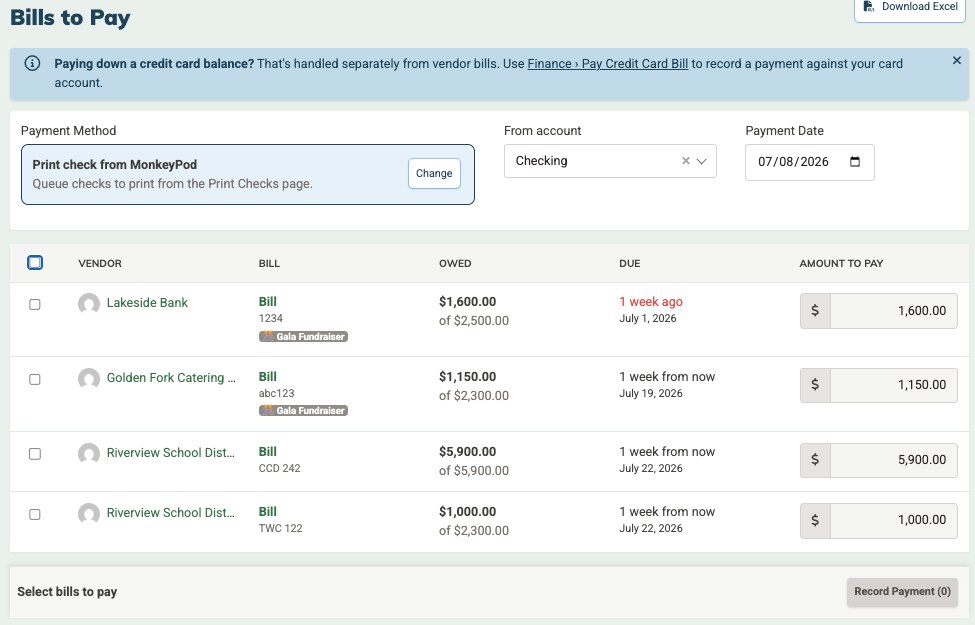The width and height of the screenshot is (975, 625).
Task: Click the dollar sign beside 5,900.00 amount
Action: click(x=815, y=460)
